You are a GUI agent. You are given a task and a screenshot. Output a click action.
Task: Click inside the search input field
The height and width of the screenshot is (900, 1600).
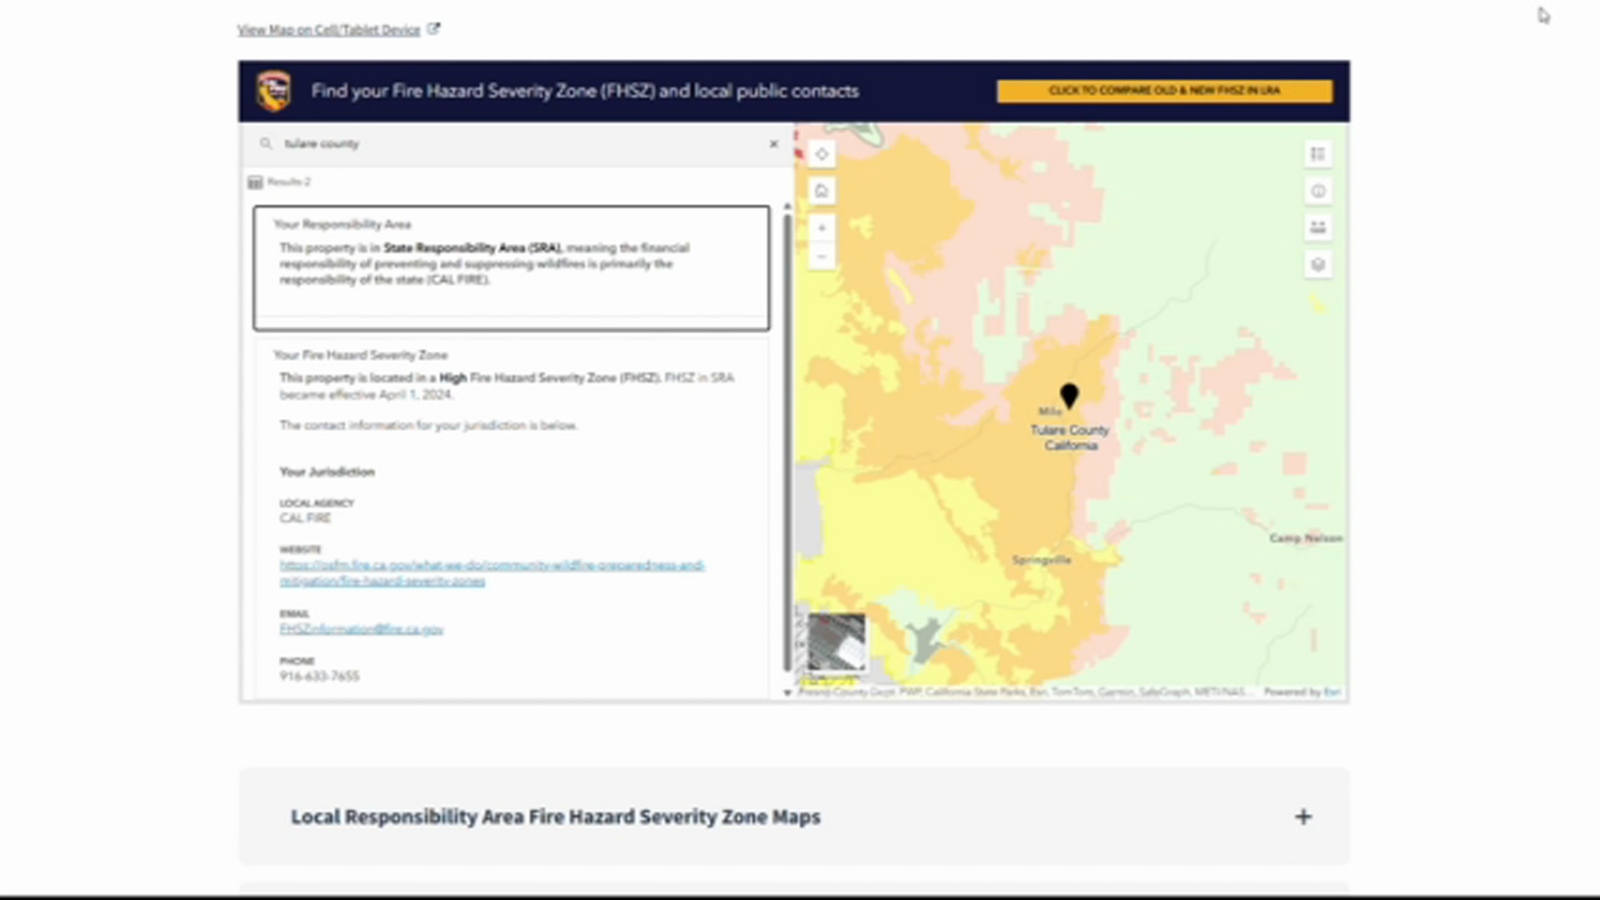tap(450, 143)
